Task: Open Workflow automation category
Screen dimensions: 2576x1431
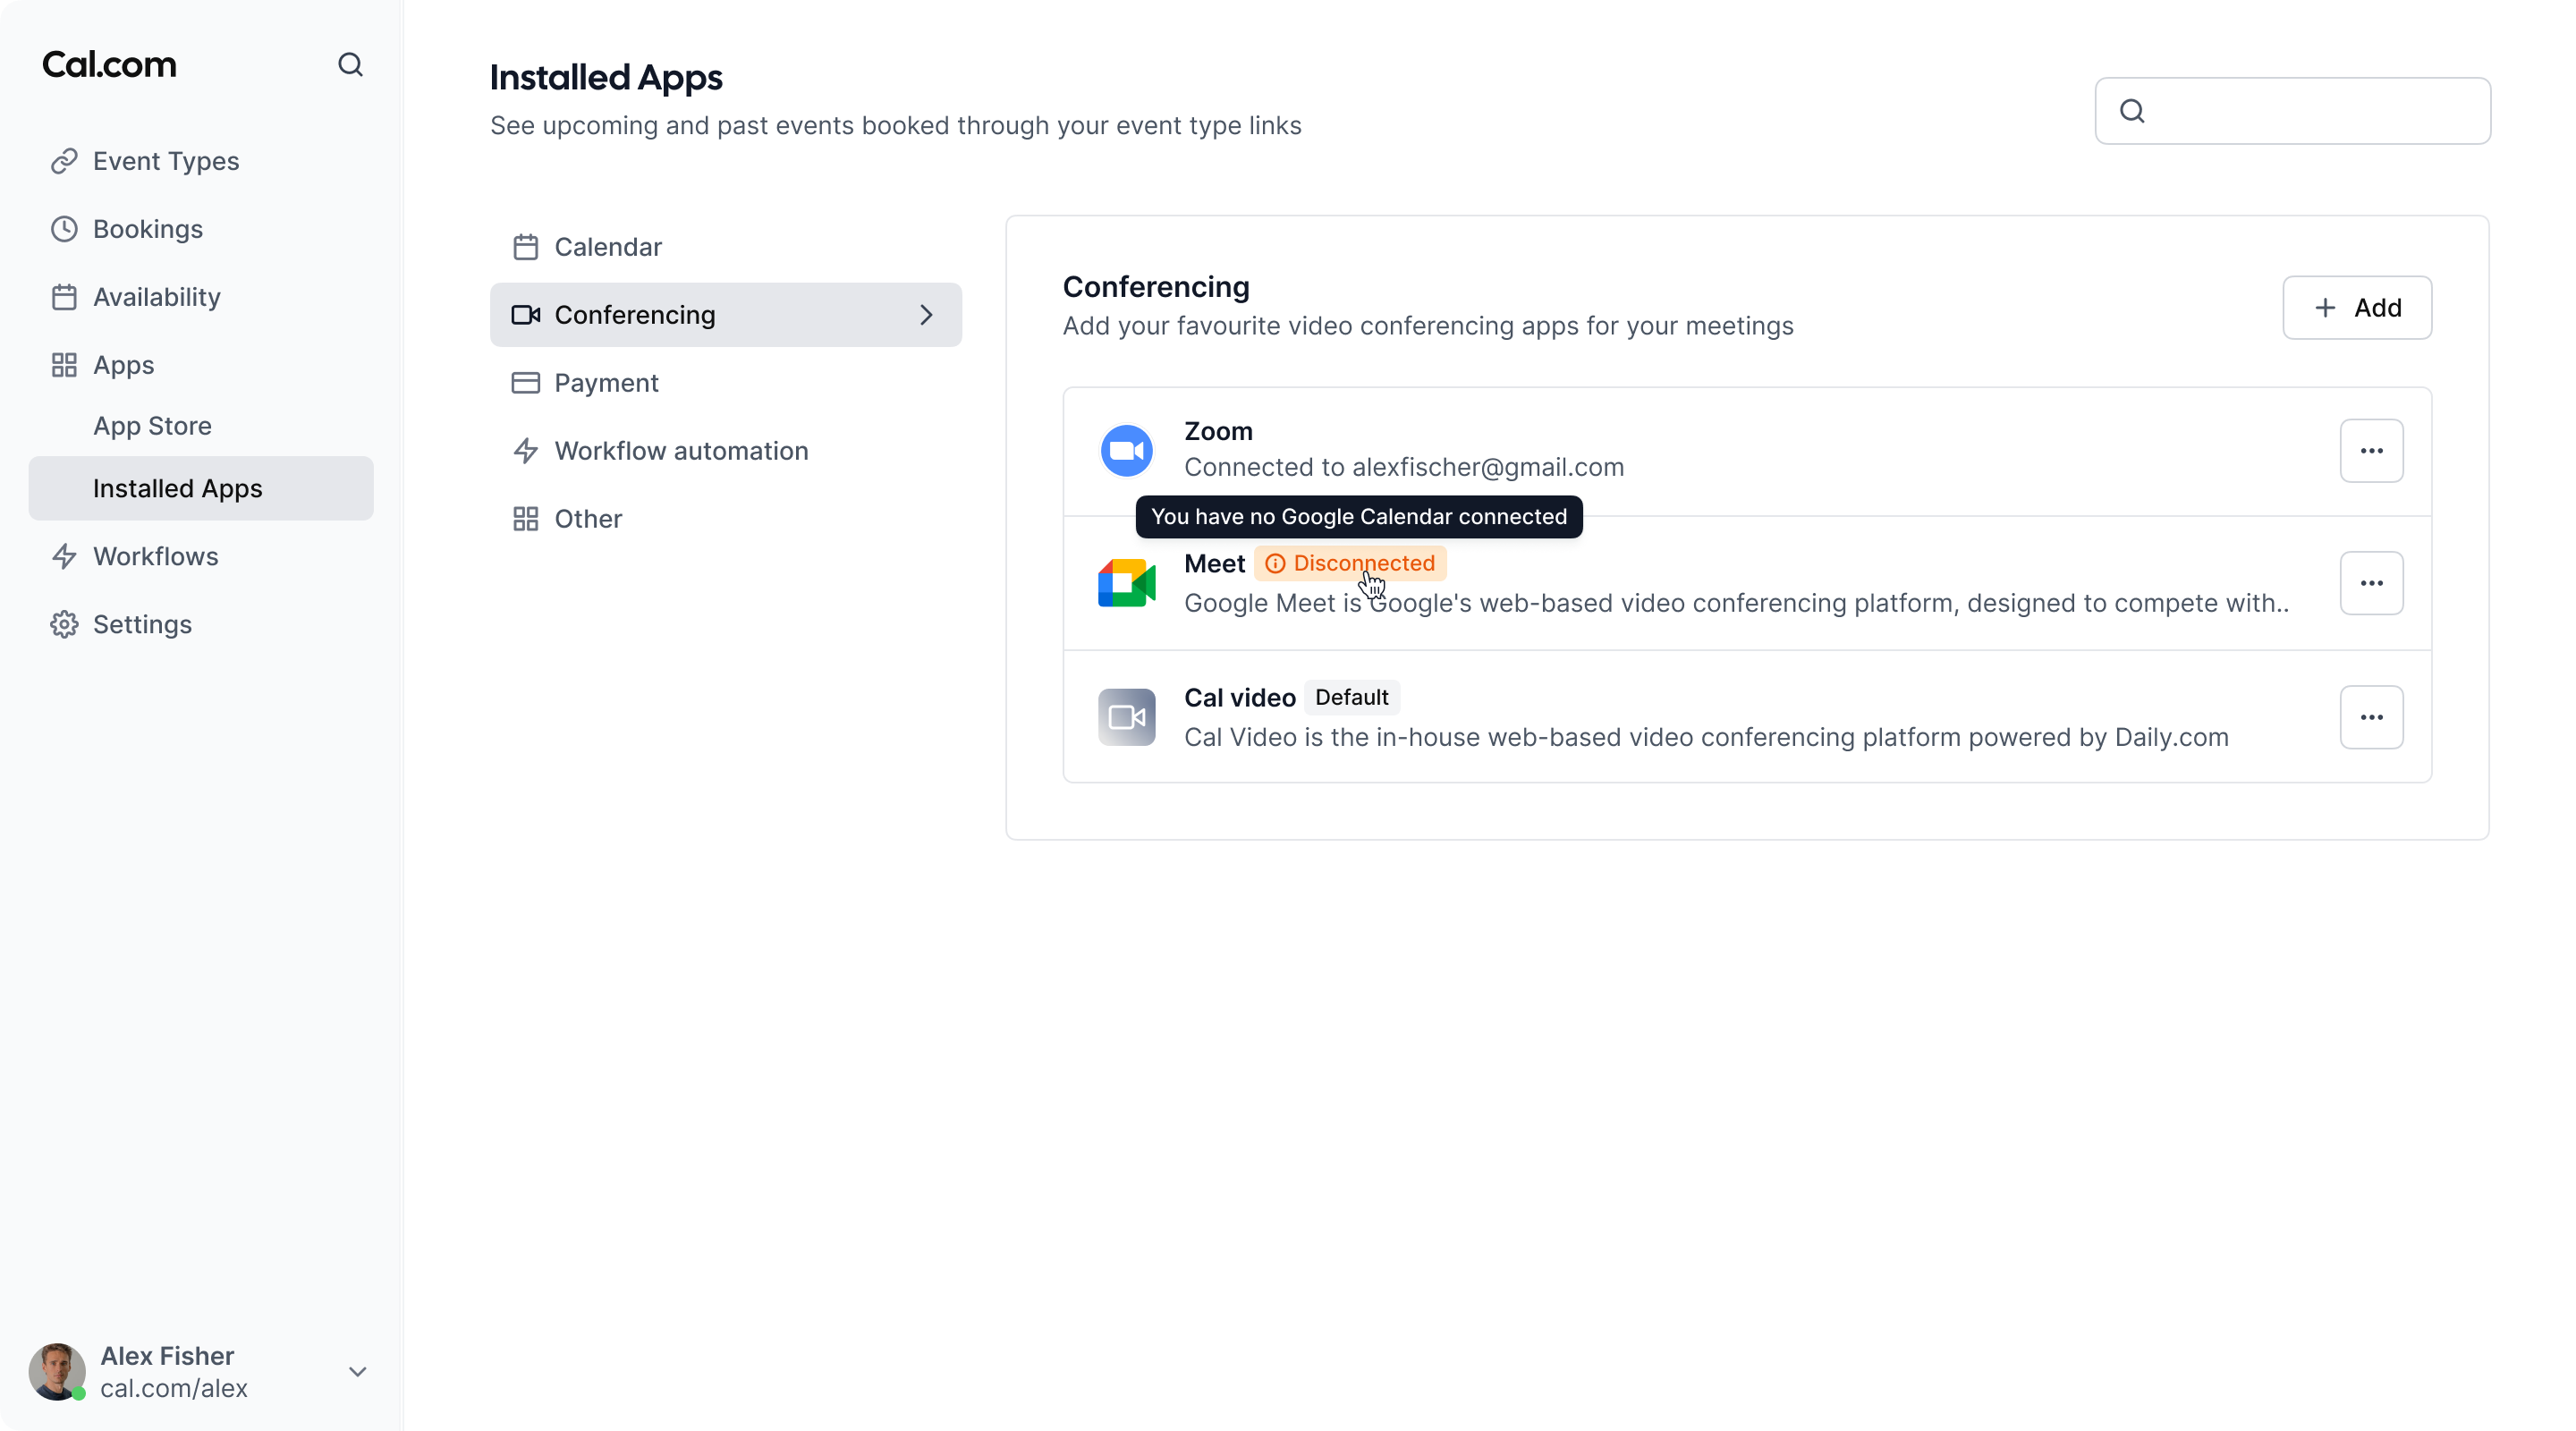Action: [x=681, y=451]
